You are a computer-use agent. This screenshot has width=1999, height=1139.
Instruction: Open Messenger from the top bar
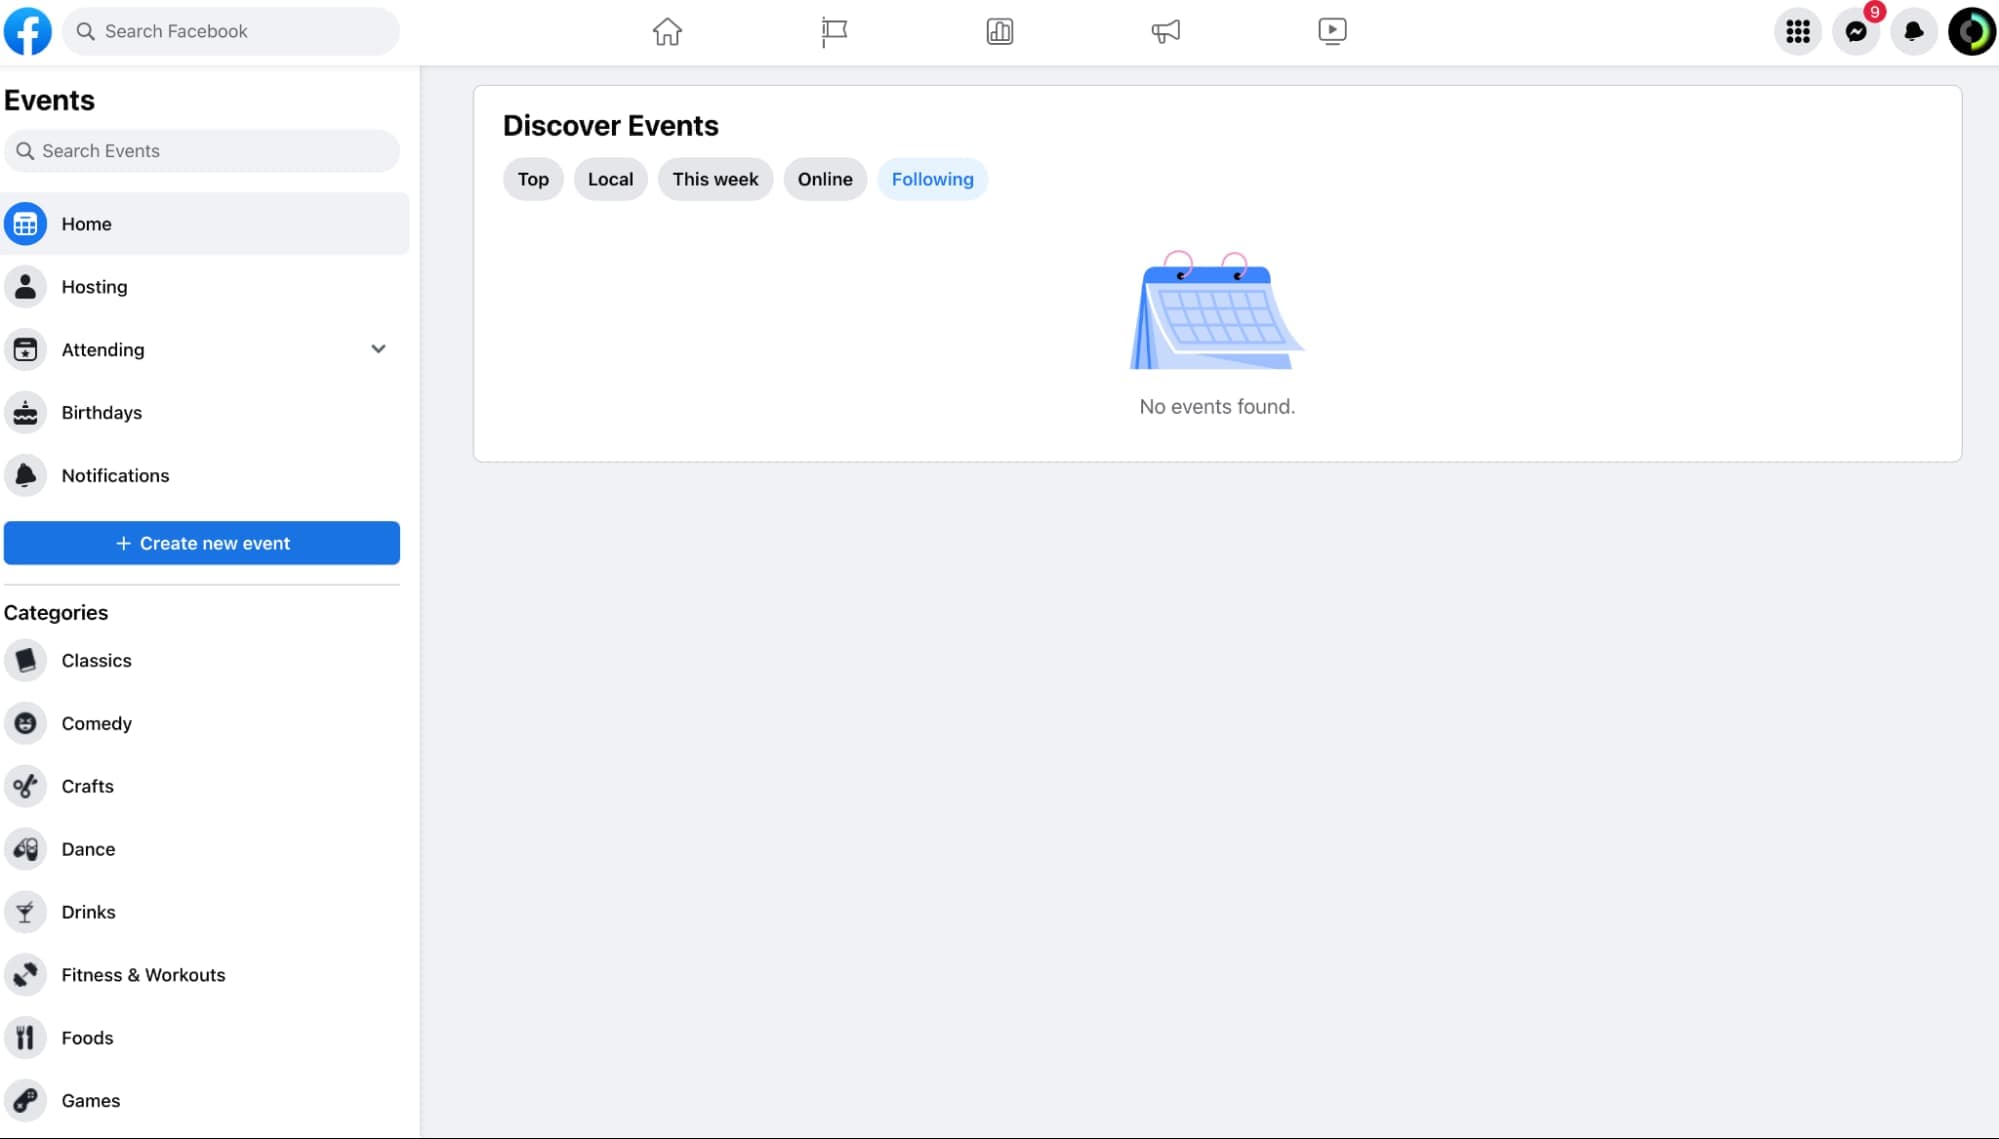pos(1856,31)
